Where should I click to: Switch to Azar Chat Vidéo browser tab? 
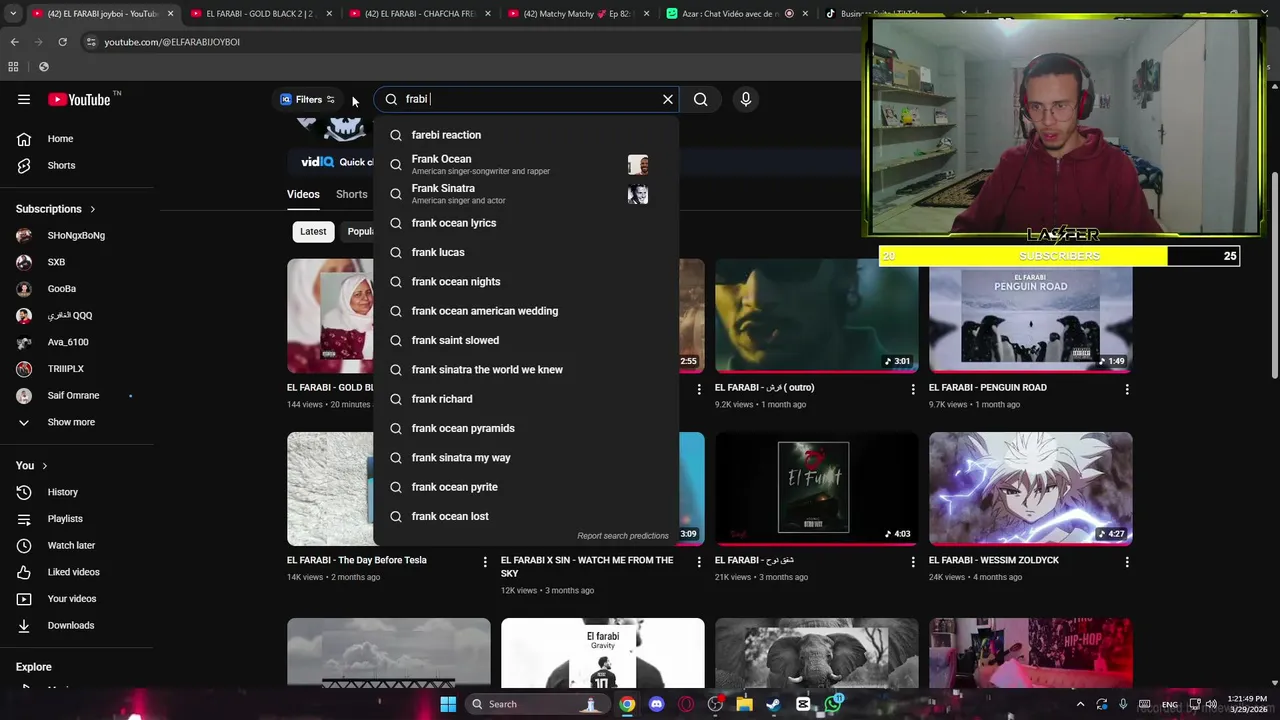tap(736, 14)
